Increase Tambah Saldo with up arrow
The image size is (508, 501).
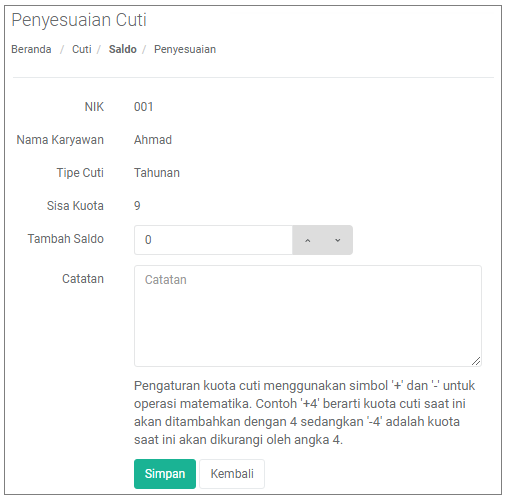[x=307, y=240]
